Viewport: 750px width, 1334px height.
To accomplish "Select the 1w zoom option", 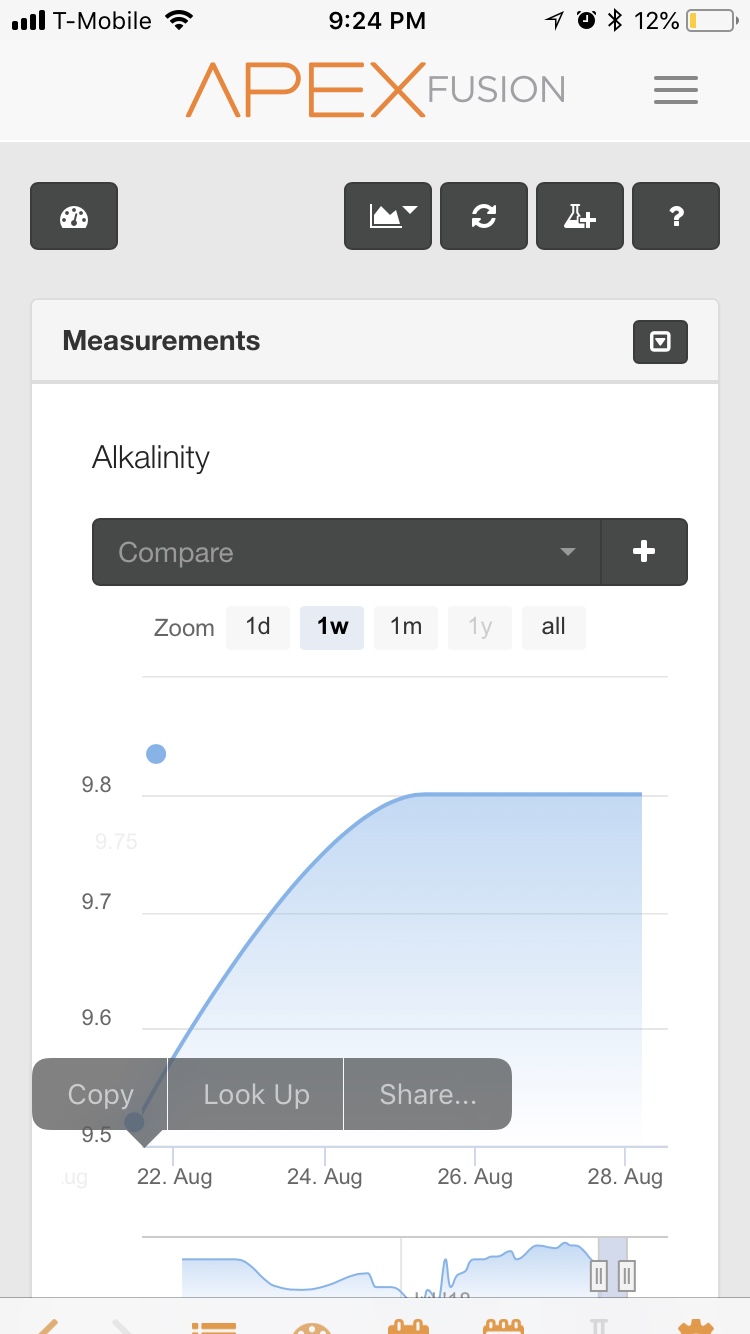I will tap(332, 627).
